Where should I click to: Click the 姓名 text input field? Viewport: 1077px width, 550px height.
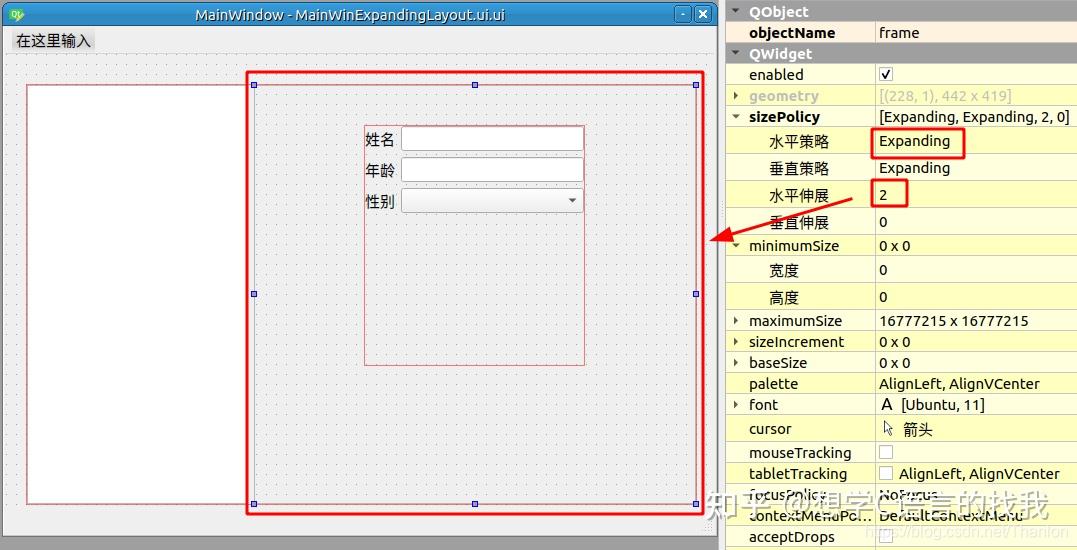pyautogui.click(x=492, y=139)
